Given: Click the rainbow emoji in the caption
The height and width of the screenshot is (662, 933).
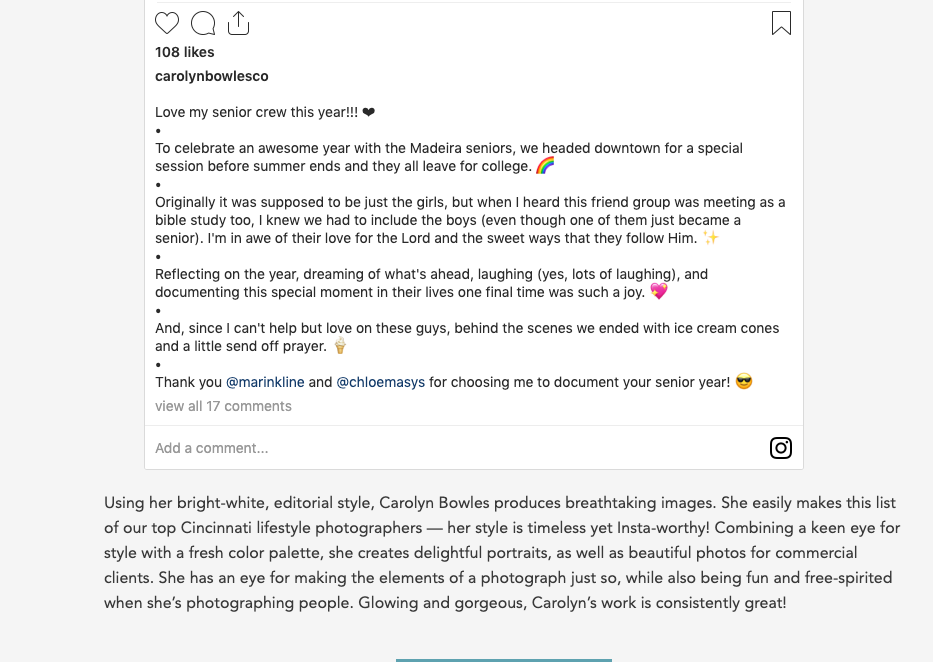Looking at the screenshot, I should 545,165.
